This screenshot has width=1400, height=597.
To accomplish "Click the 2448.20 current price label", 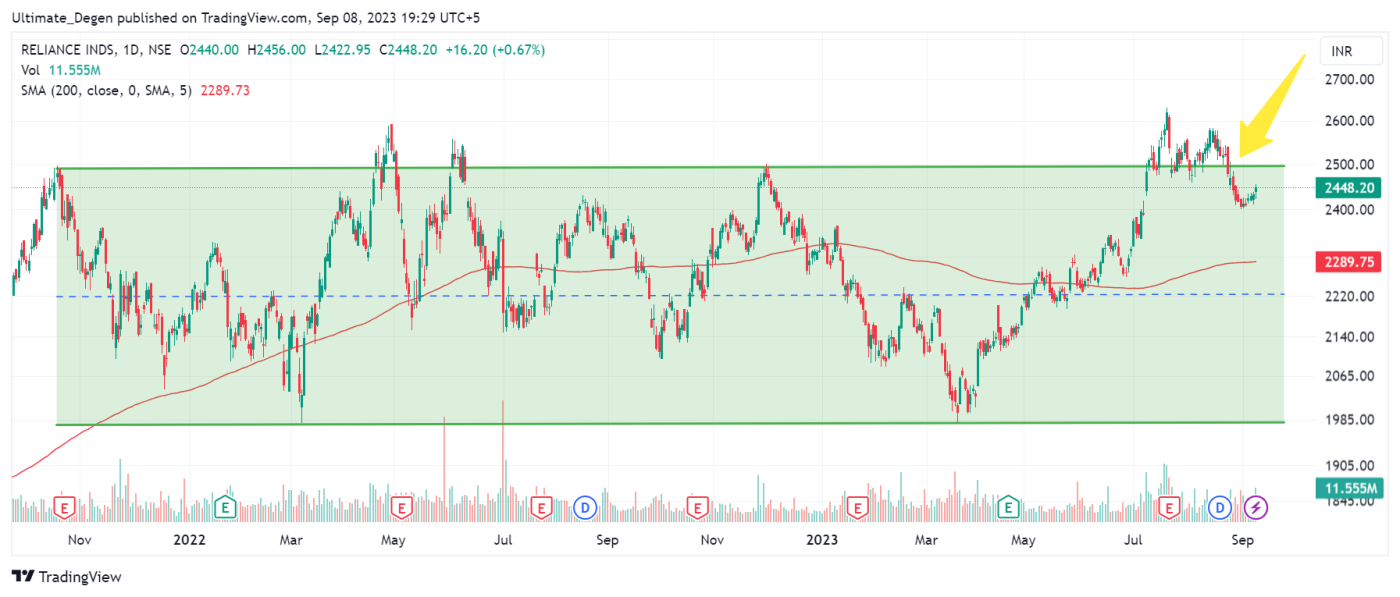I will pos(1349,187).
